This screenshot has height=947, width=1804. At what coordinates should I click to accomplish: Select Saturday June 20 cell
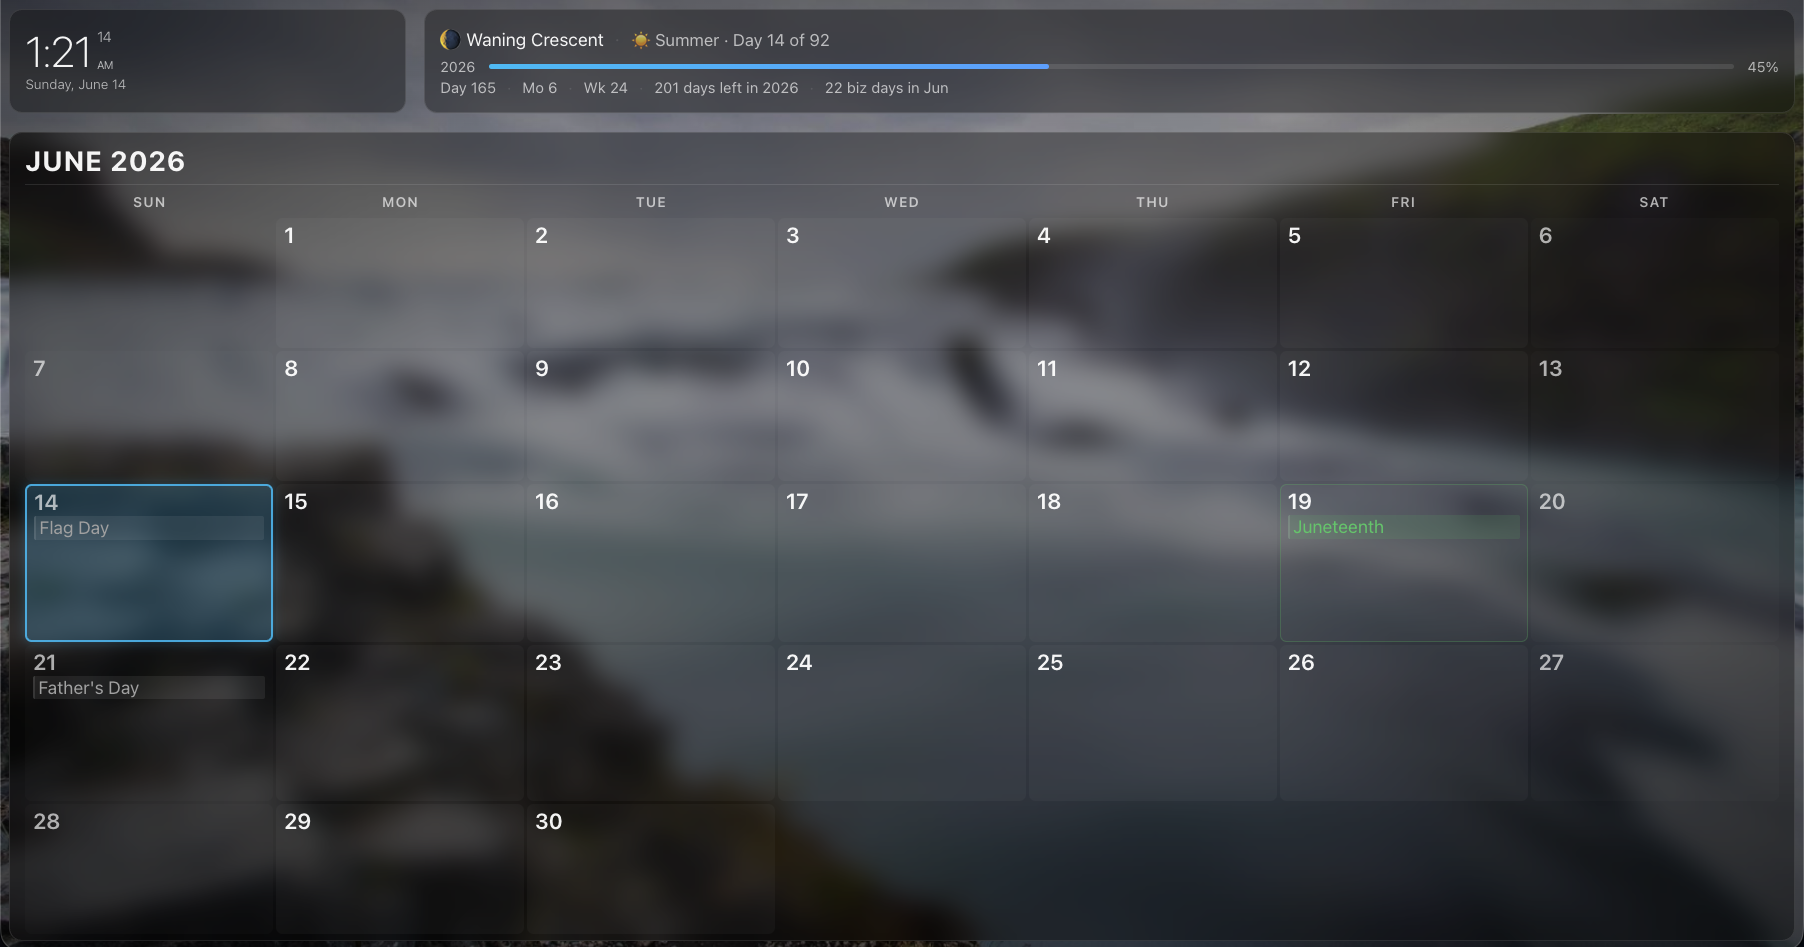pos(1655,563)
